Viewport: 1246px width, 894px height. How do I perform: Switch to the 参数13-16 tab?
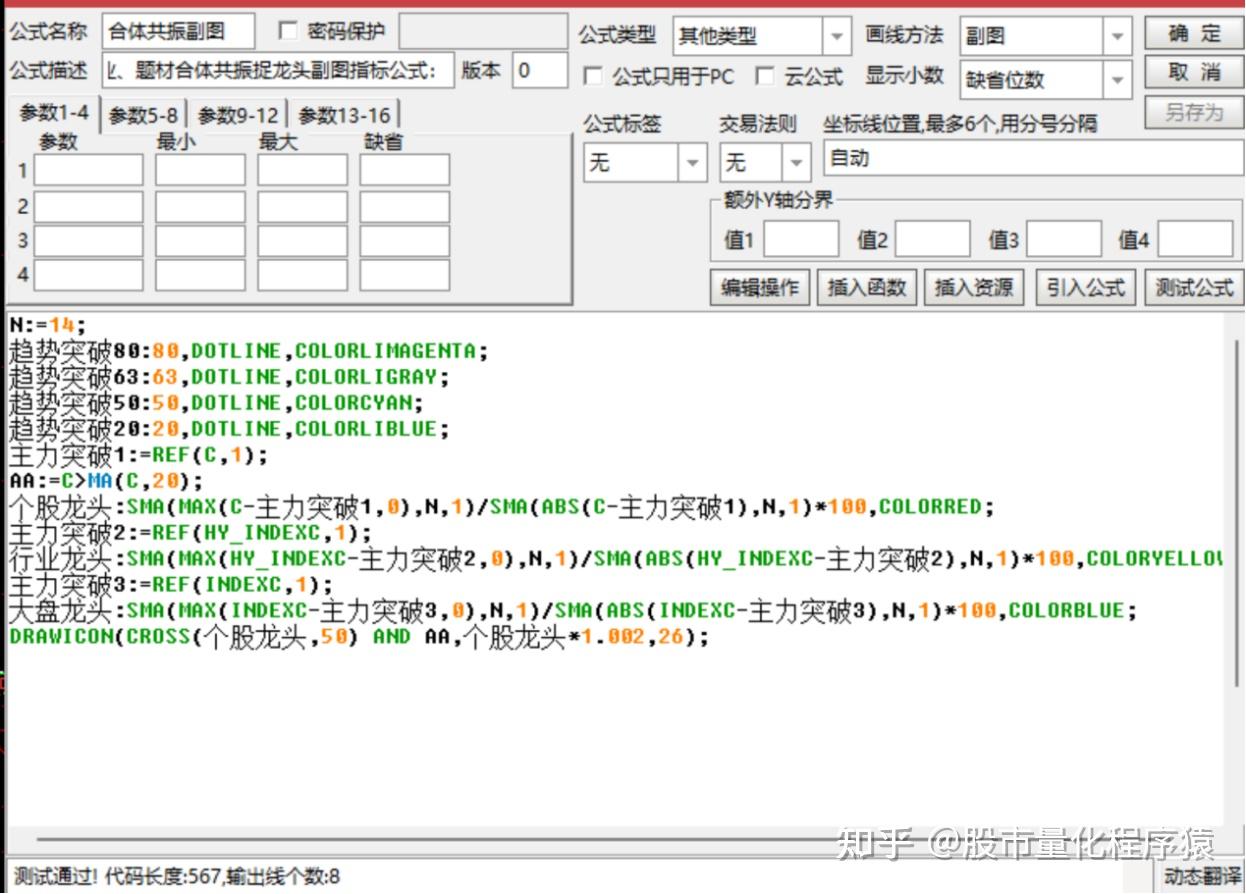[344, 116]
